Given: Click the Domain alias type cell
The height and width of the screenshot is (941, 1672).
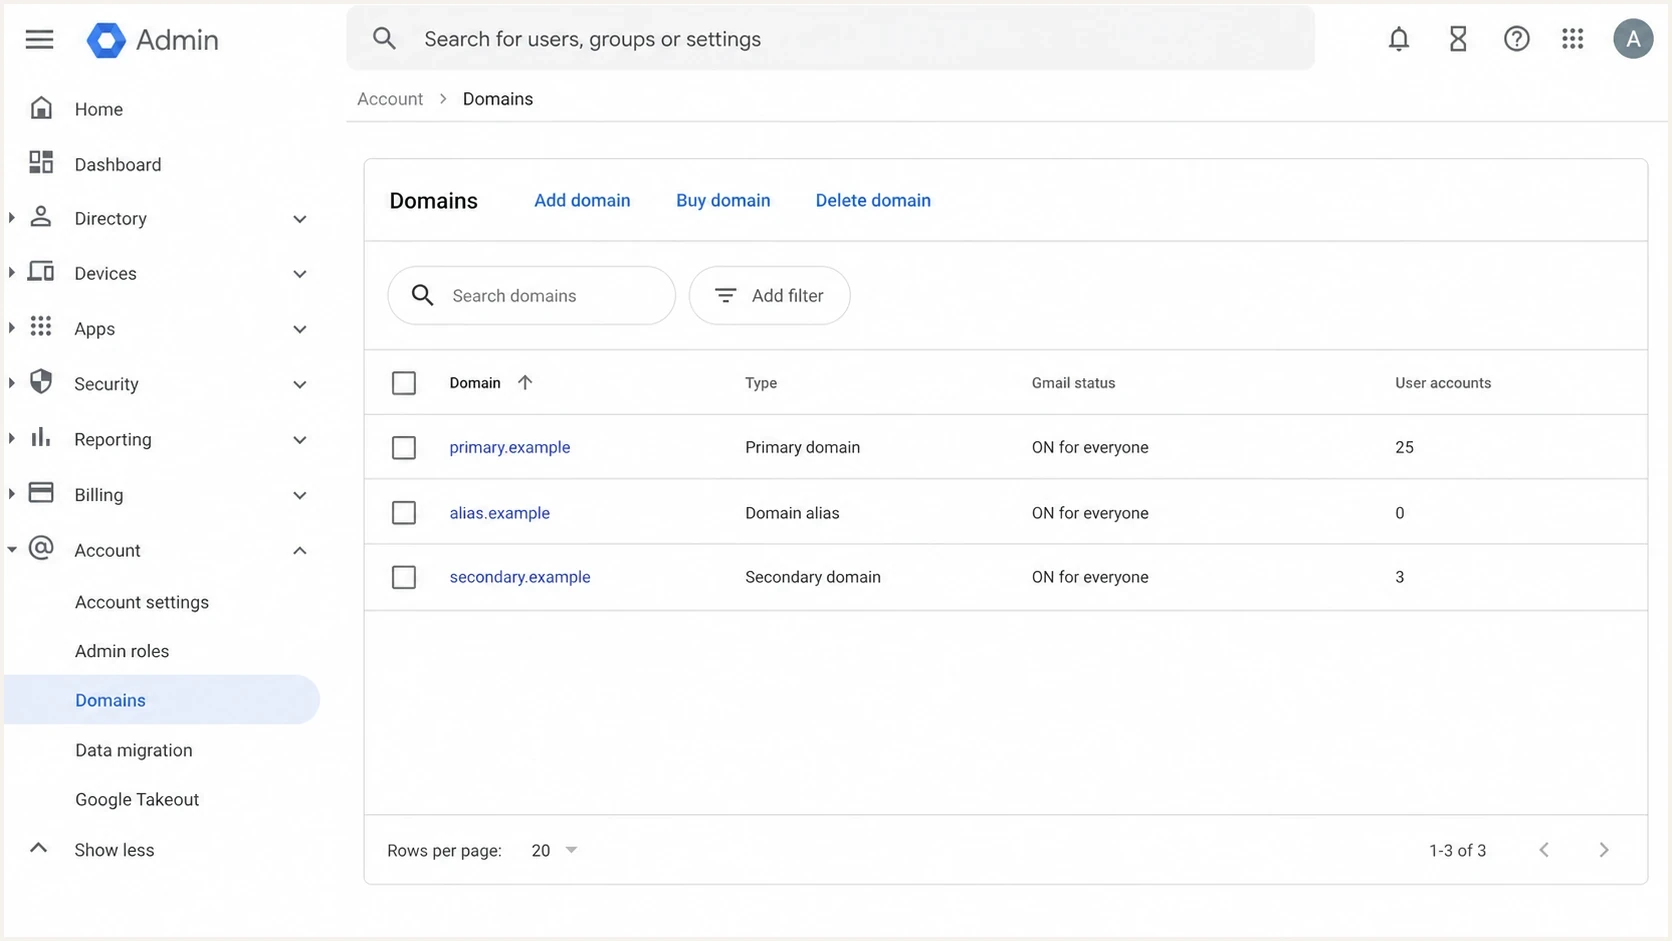Looking at the screenshot, I should click(x=792, y=513).
